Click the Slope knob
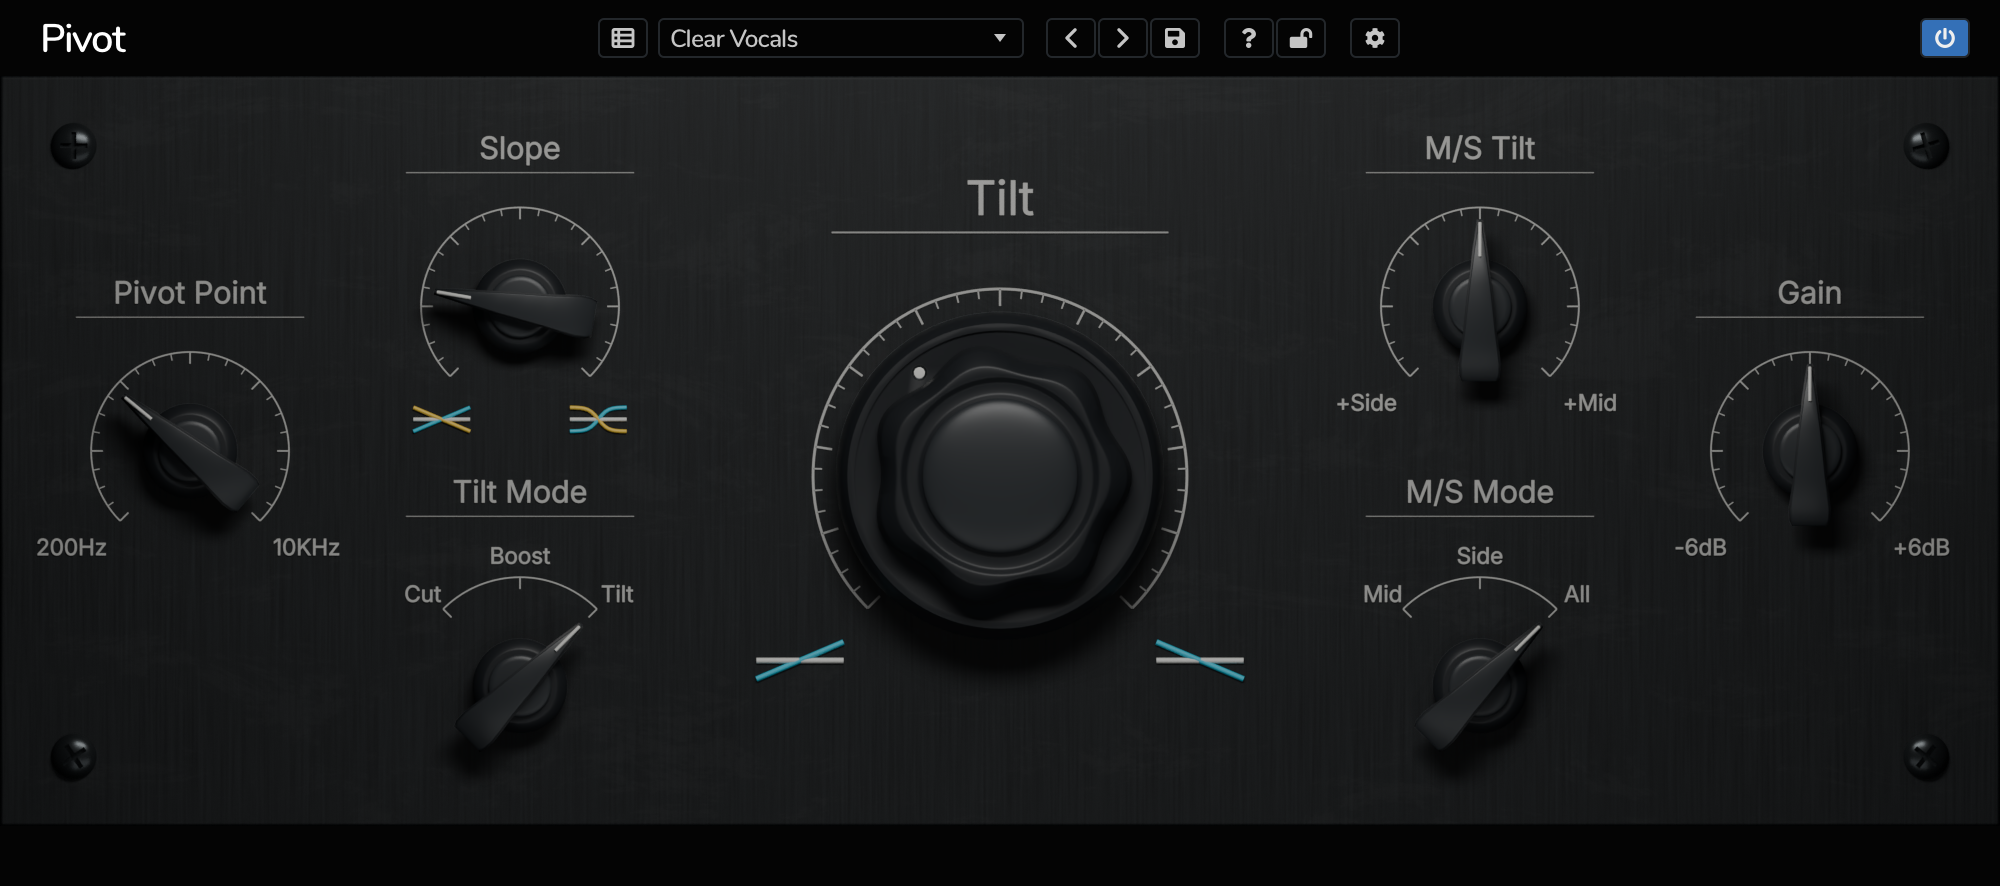 [x=520, y=306]
